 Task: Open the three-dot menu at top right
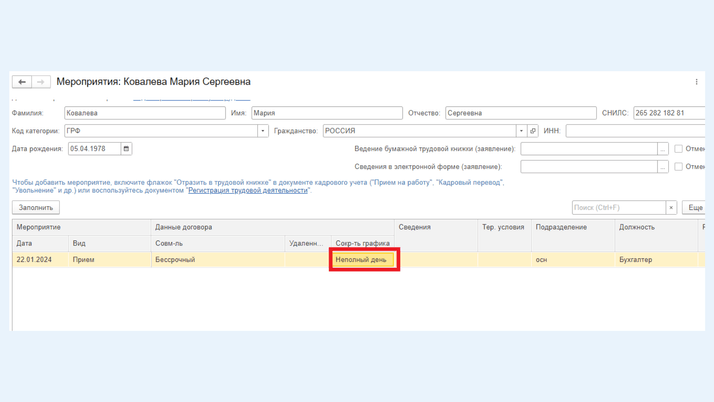tap(697, 82)
